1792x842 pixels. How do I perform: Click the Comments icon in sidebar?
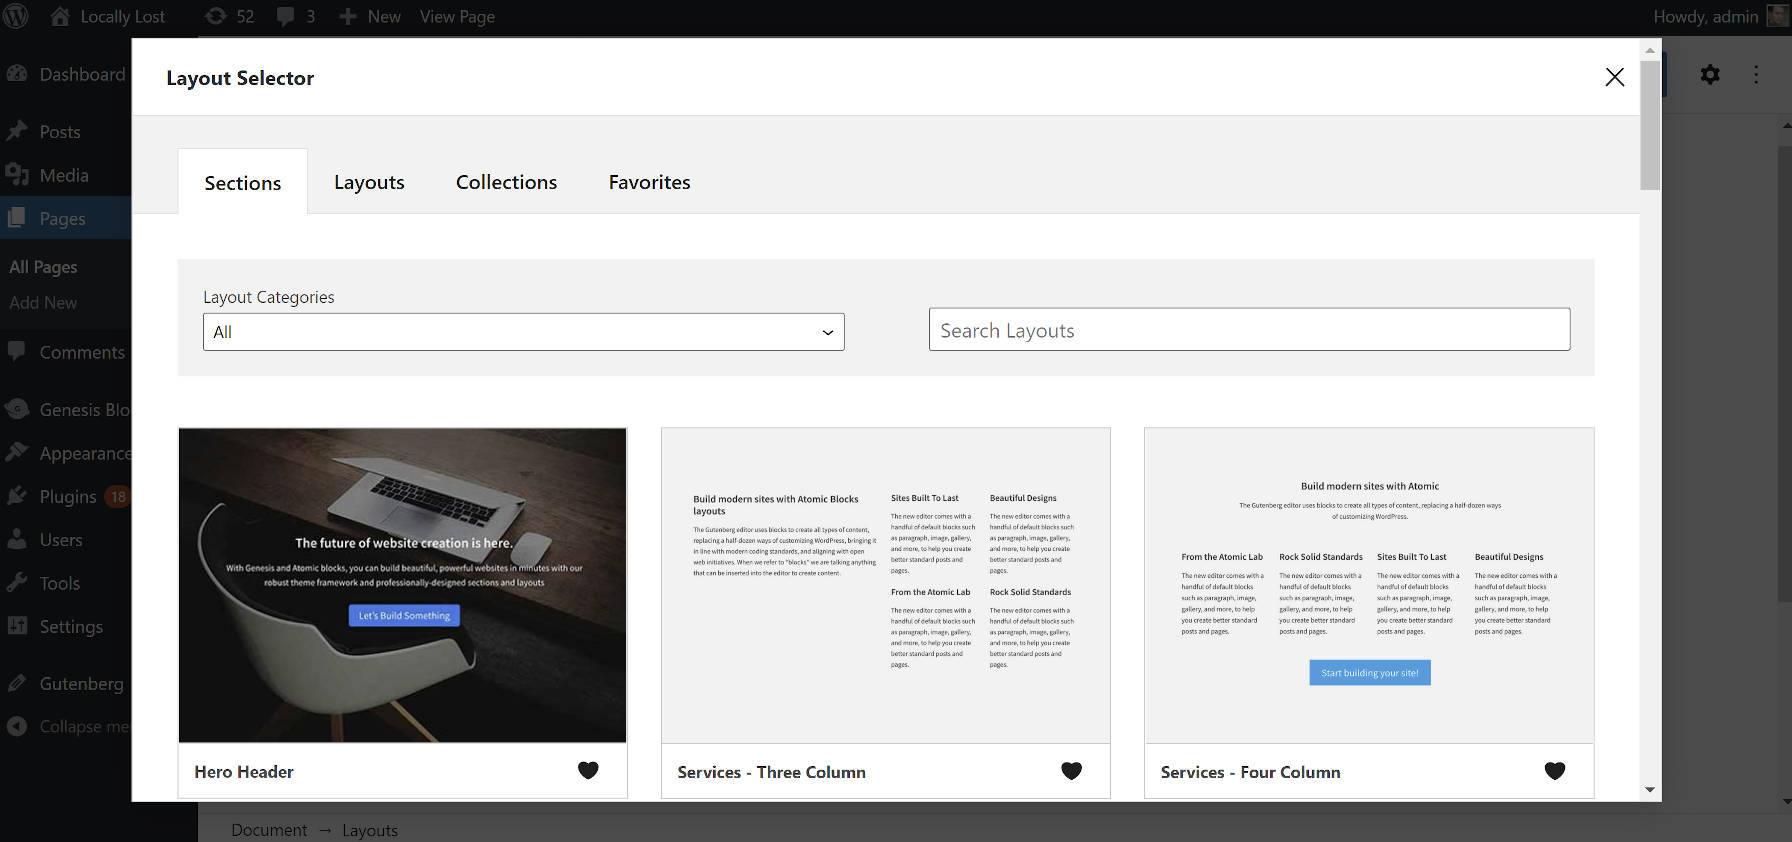pyautogui.click(x=17, y=352)
